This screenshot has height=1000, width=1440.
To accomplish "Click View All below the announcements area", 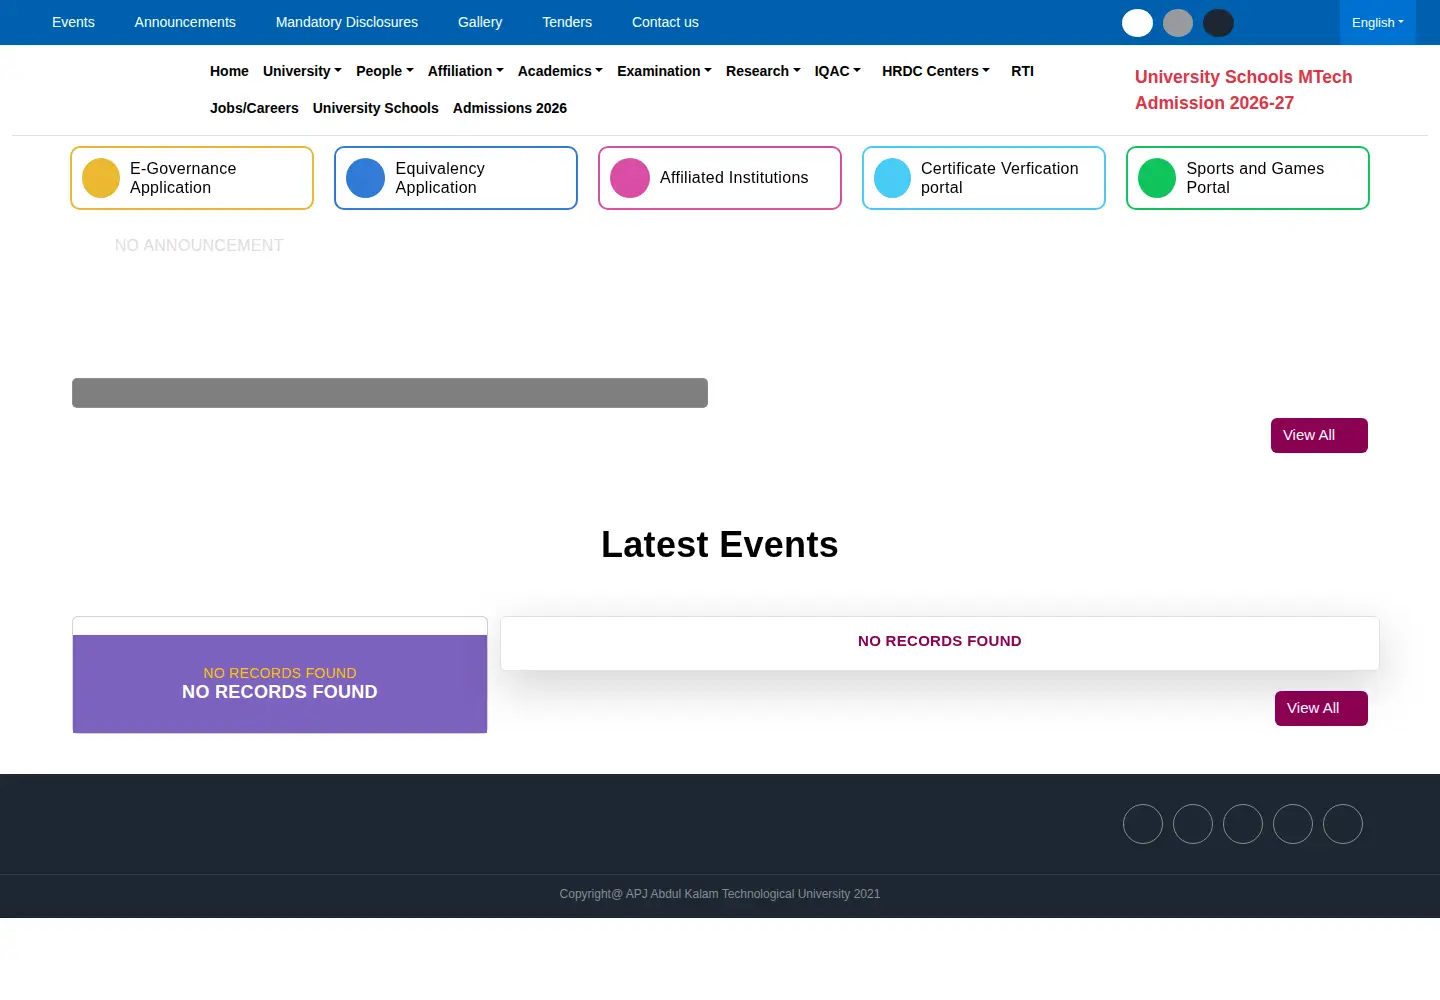I will pos(1319,435).
